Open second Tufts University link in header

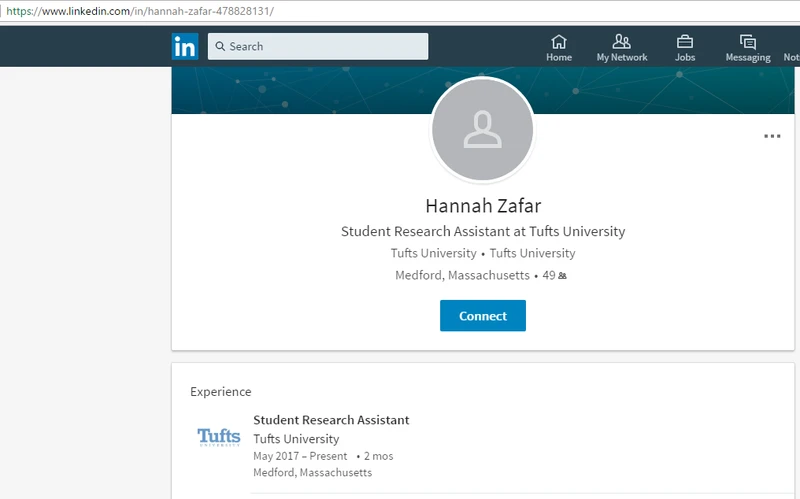pyautogui.click(x=532, y=253)
